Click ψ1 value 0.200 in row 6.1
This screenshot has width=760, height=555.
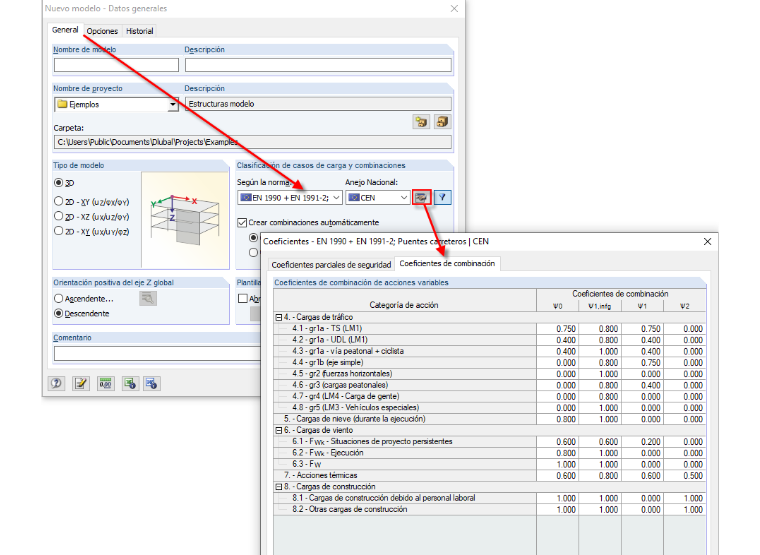coord(642,442)
